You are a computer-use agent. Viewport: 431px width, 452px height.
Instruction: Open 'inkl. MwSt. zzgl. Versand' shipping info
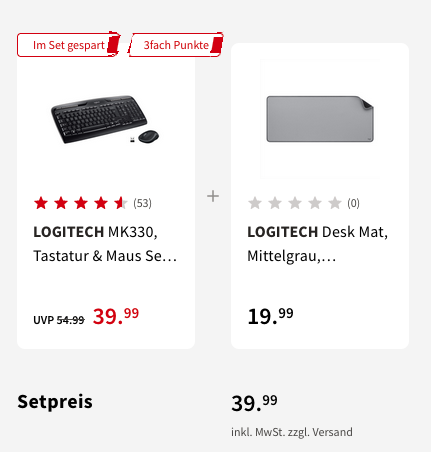point(292,432)
